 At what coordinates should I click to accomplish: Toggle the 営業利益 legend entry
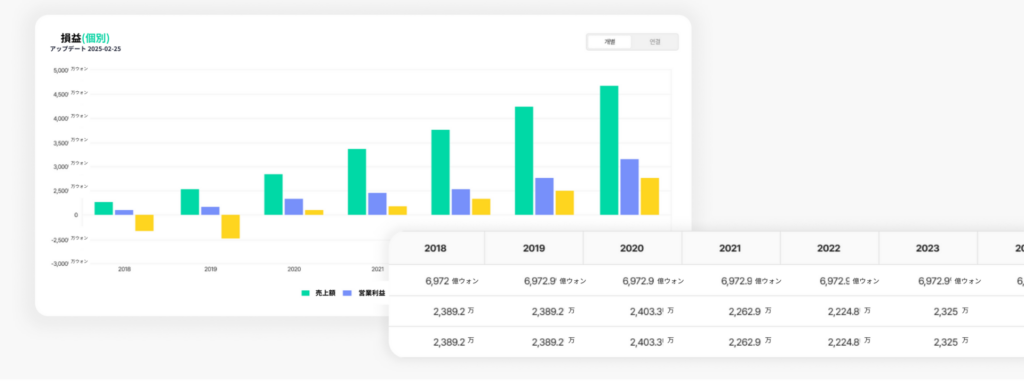click(x=363, y=293)
